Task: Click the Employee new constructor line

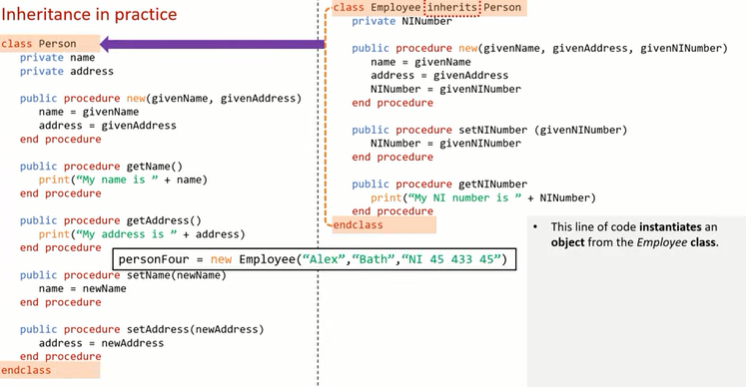Action: [540, 49]
